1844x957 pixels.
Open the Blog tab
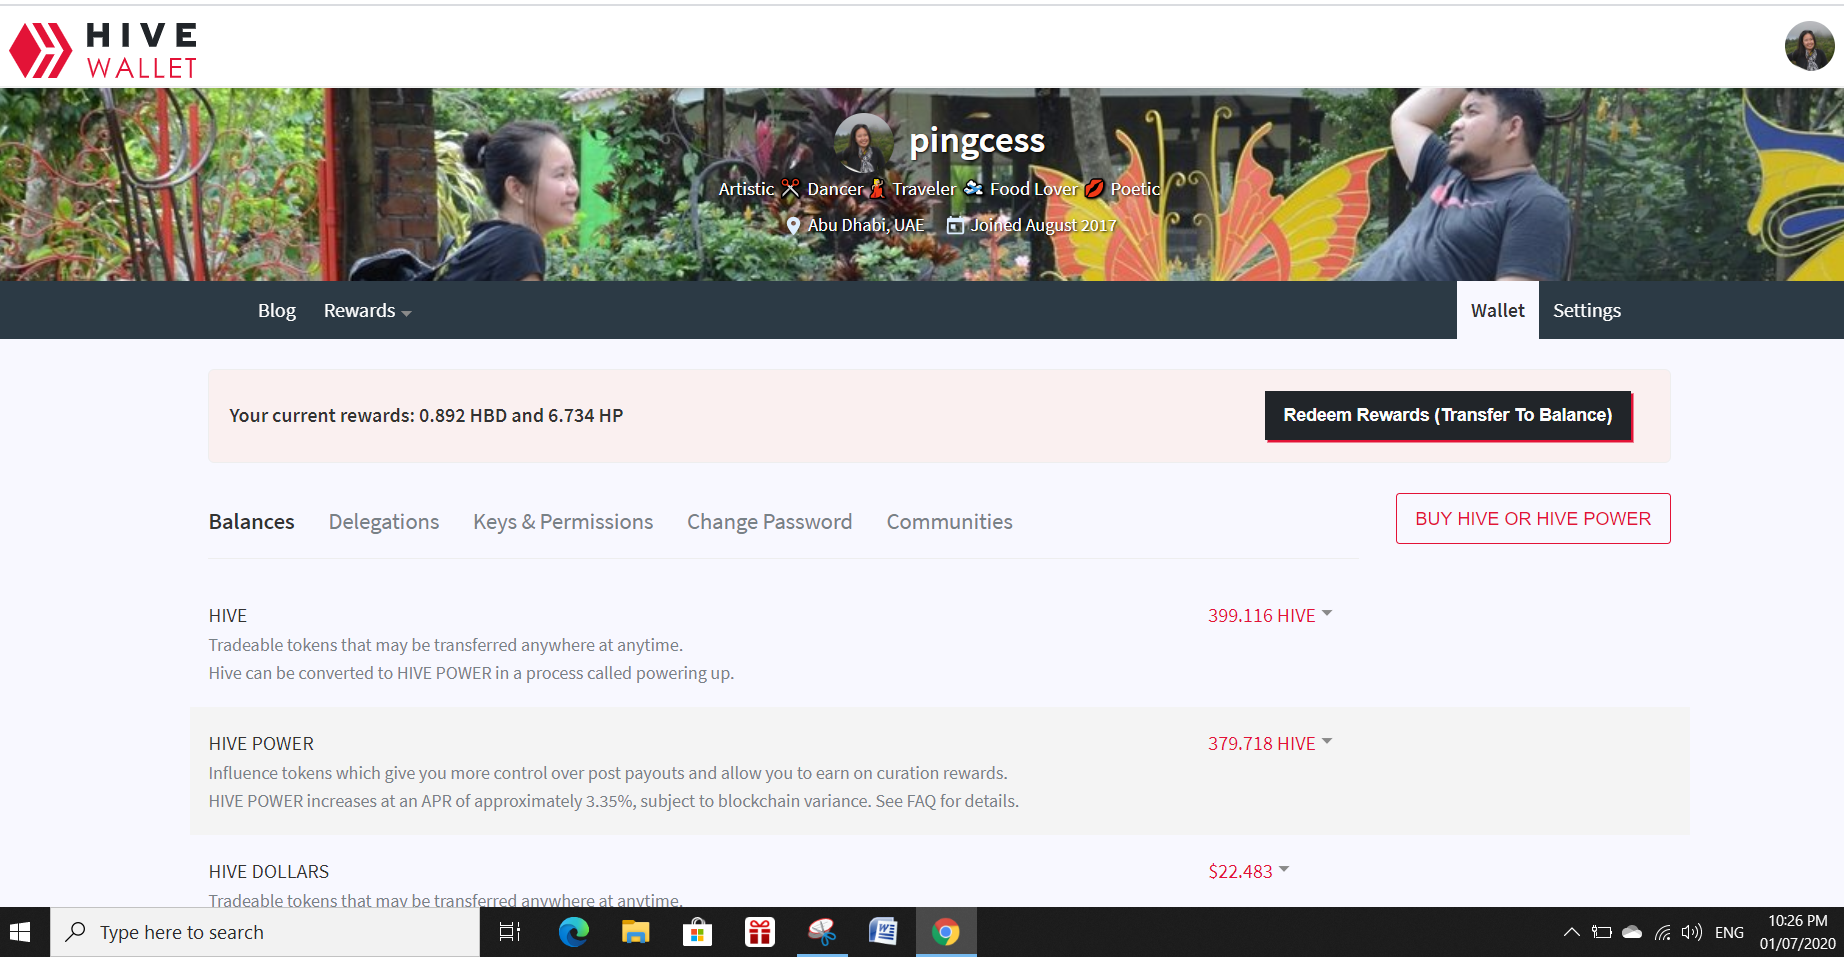pos(276,310)
